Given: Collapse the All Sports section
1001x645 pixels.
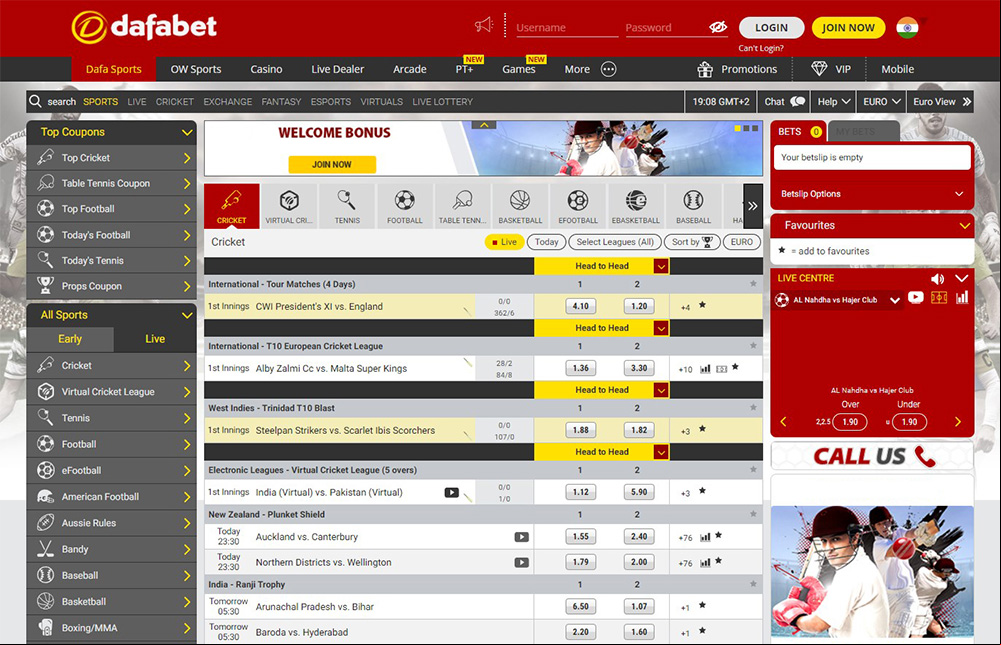Looking at the screenshot, I should [187, 315].
